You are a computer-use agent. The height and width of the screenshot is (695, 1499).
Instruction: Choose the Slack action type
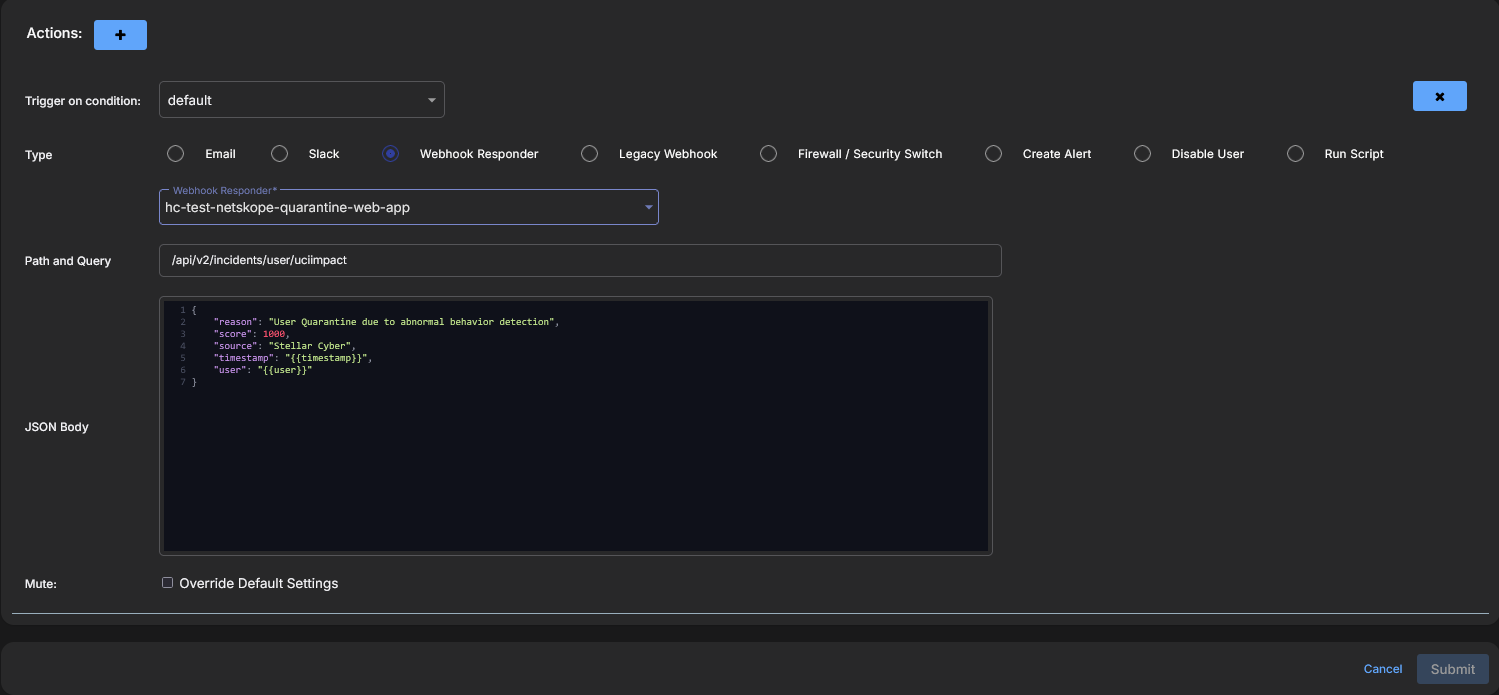280,154
